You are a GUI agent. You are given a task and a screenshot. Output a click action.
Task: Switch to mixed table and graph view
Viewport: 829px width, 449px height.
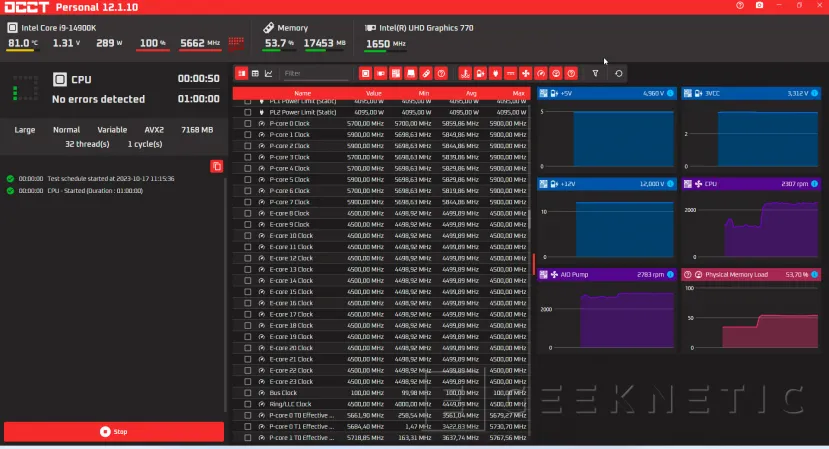coord(242,74)
